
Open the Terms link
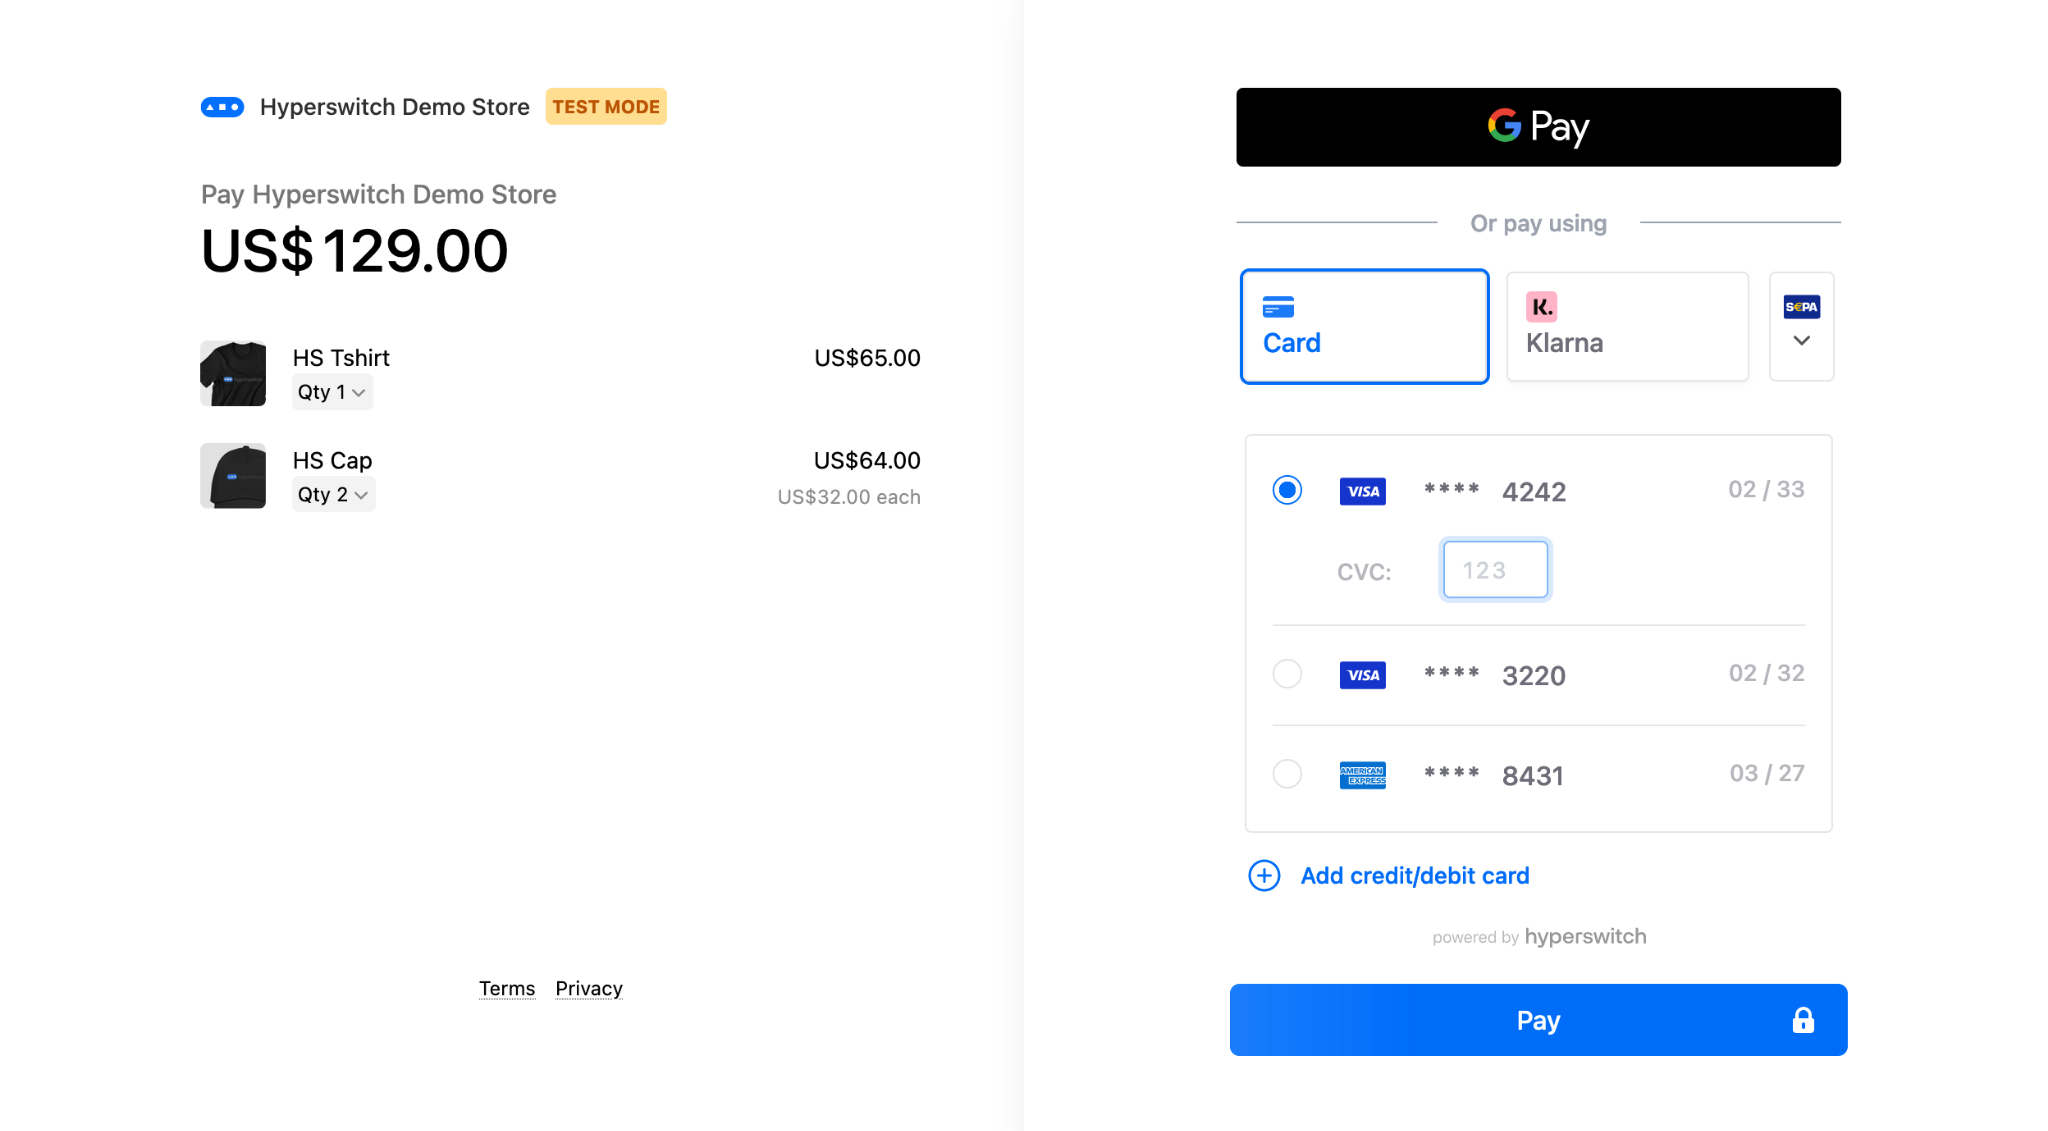point(506,989)
